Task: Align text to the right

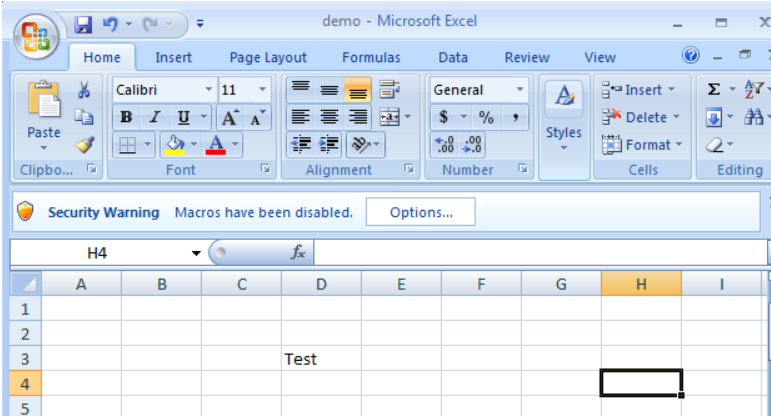Action: [357, 117]
